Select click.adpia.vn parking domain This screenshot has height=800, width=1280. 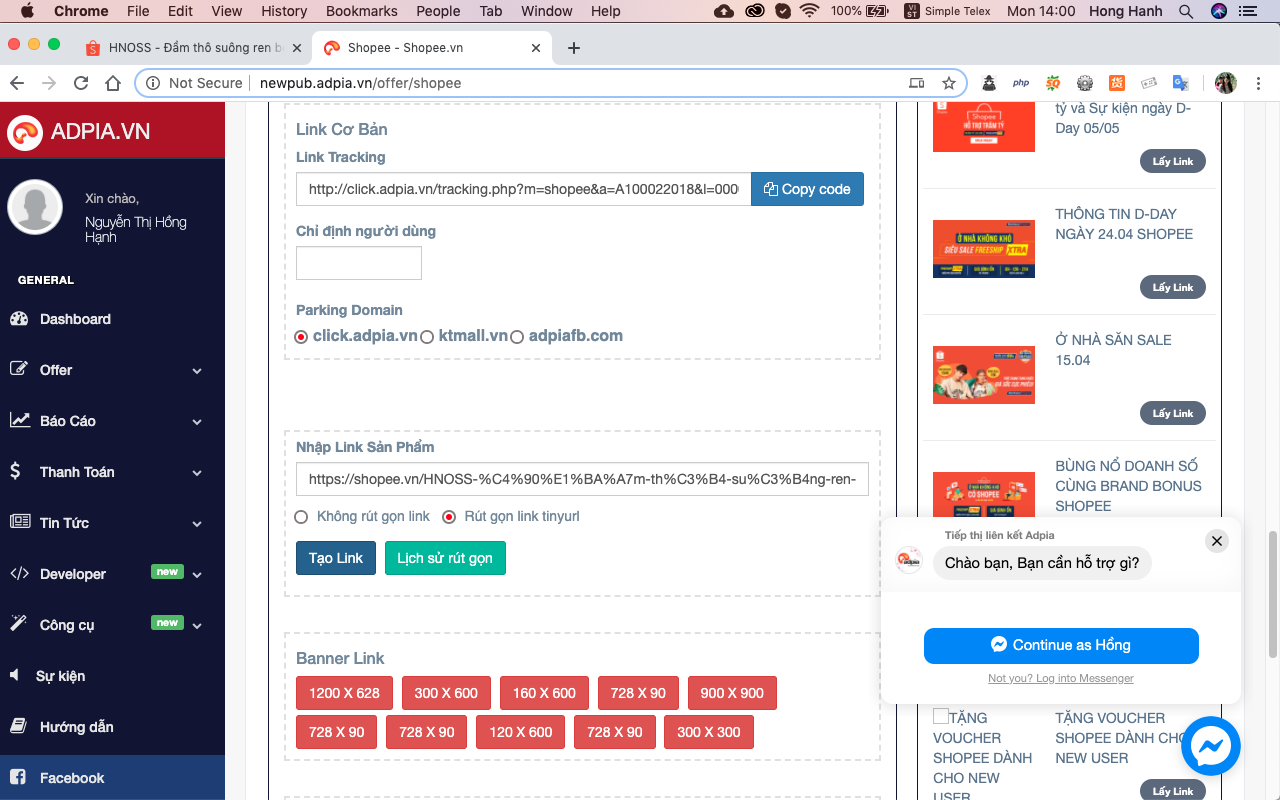pyautogui.click(x=301, y=337)
